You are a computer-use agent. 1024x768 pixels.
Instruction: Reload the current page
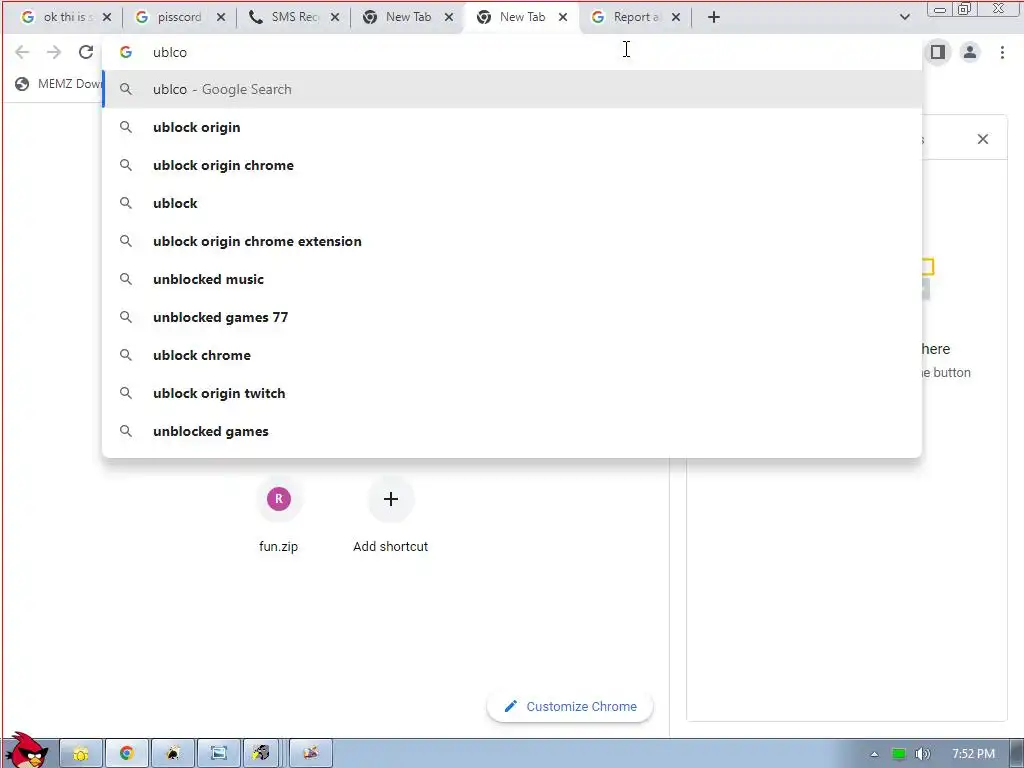click(86, 52)
